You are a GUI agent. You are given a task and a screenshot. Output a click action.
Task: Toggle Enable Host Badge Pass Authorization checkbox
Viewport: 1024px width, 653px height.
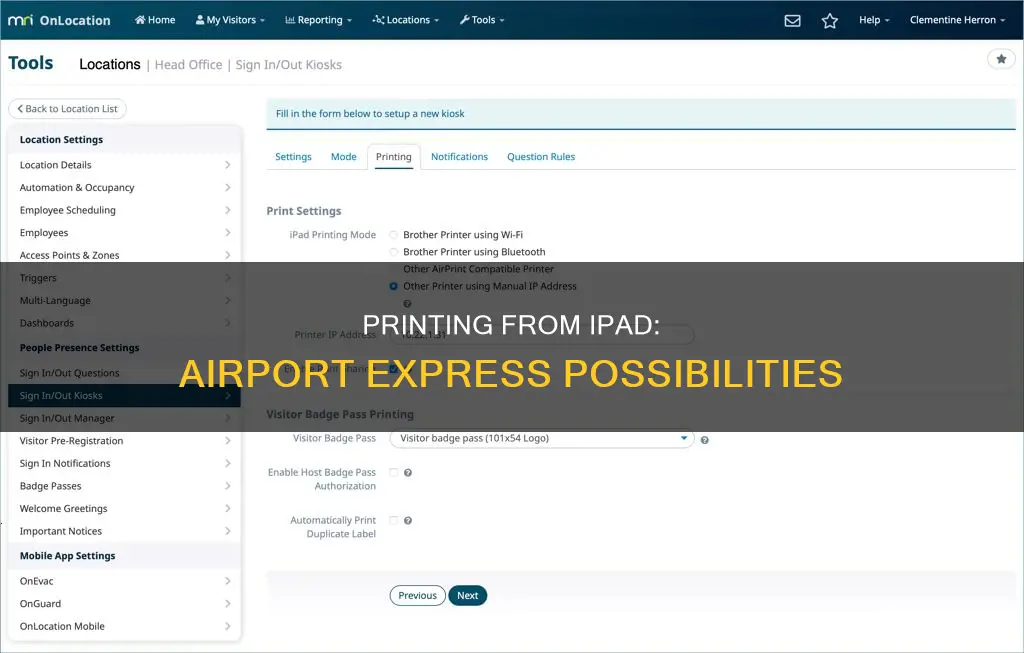393,472
